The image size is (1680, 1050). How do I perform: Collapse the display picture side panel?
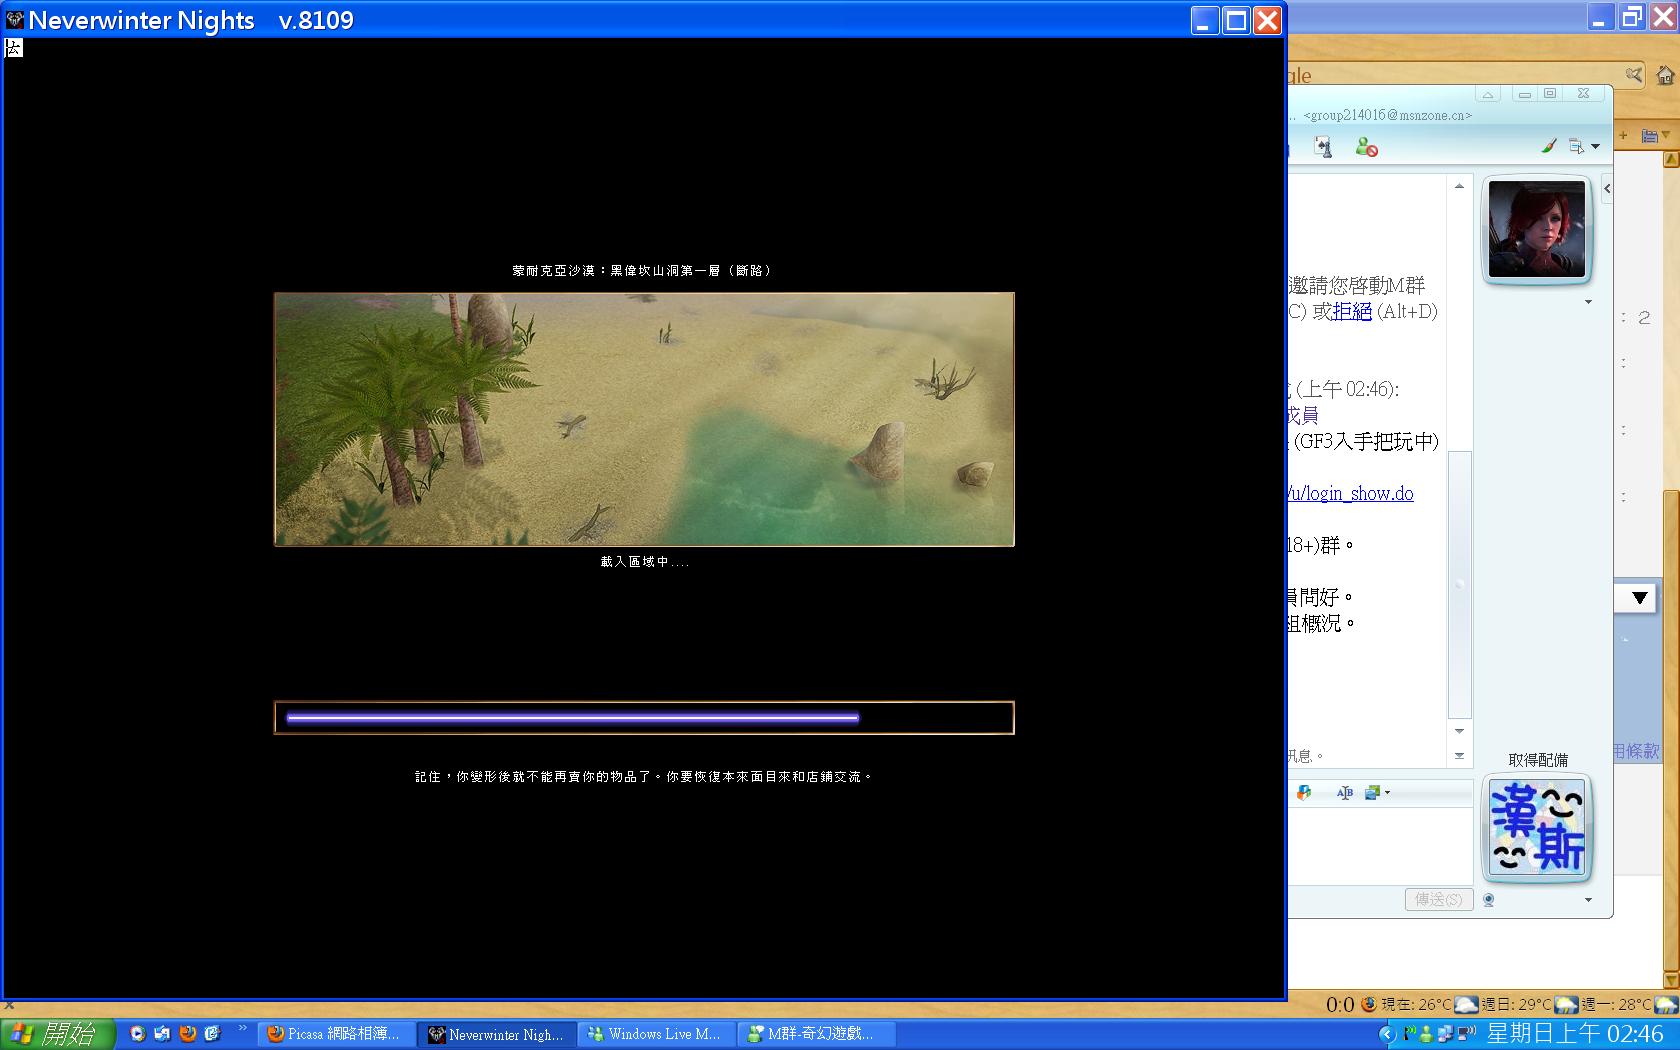[1606, 188]
